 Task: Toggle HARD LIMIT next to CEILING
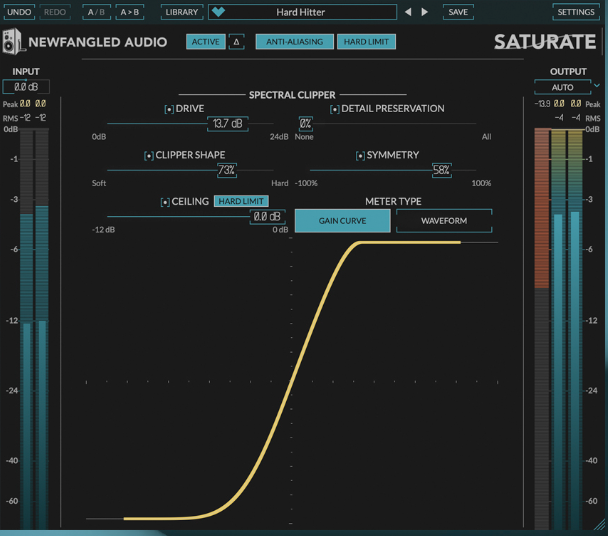coord(241,201)
